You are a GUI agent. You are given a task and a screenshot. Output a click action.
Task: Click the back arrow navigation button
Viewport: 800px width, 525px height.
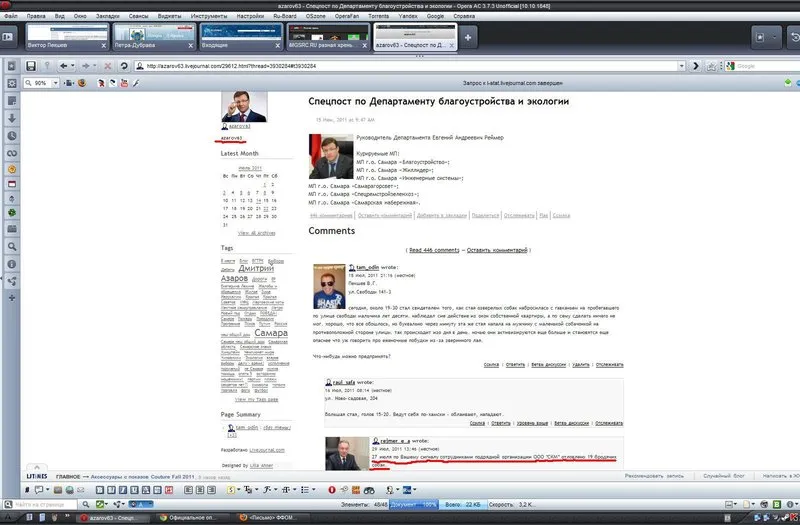63,66
